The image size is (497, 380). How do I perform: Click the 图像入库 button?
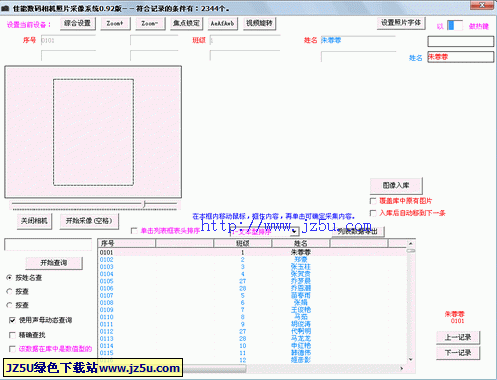pyautogui.click(x=396, y=186)
